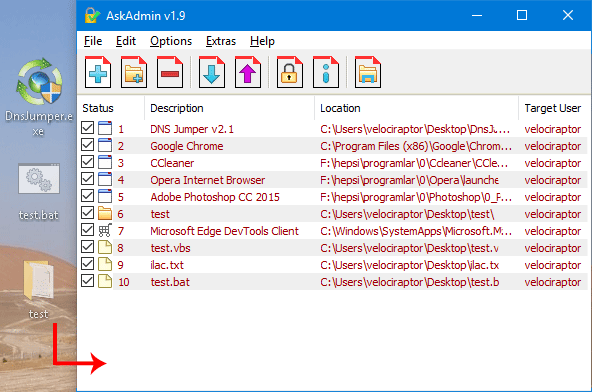Uncheck the test.bat list entry checkbox
This screenshot has width=592, height=392.
(88, 281)
